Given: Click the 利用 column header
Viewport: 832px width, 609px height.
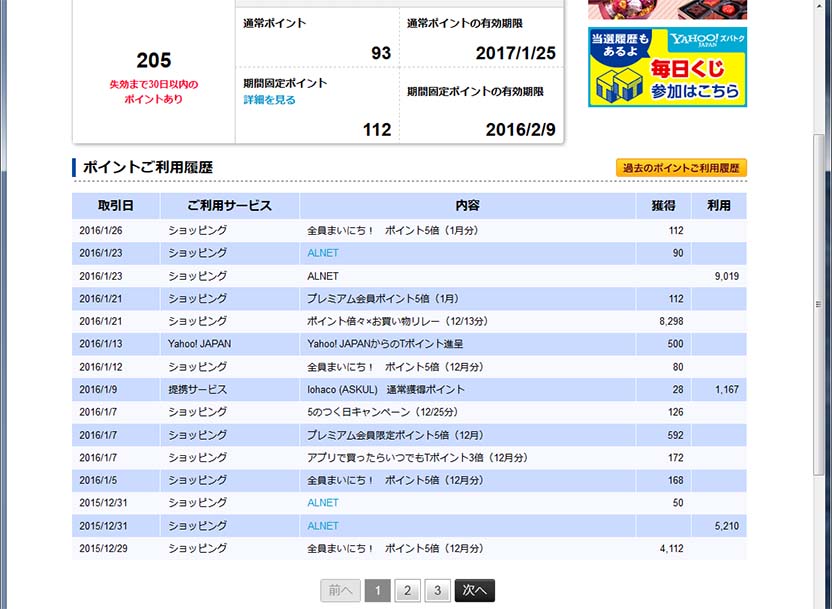Looking at the screenshot, I should tap(718, 206).
